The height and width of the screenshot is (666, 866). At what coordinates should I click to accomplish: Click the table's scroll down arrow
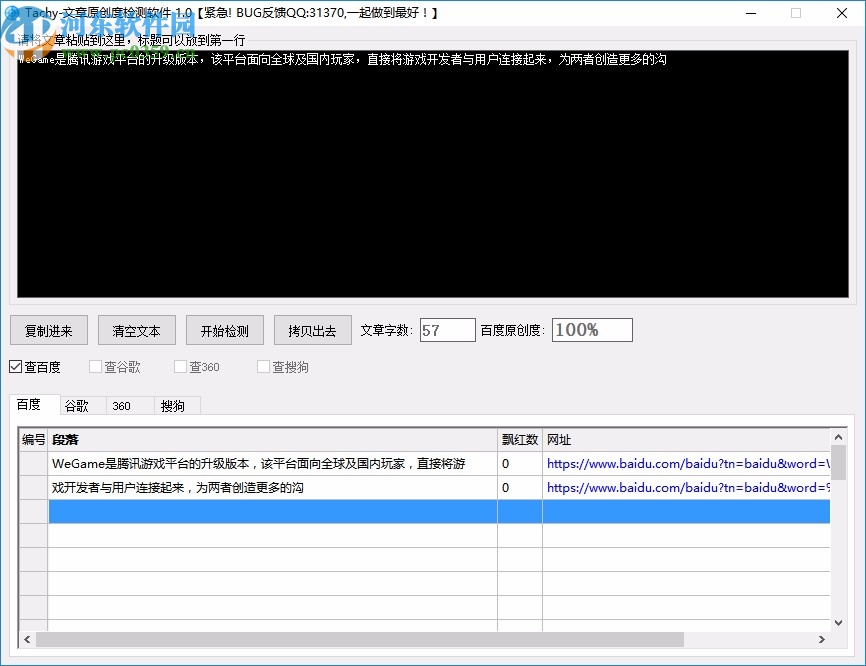(x=838, y=623)
